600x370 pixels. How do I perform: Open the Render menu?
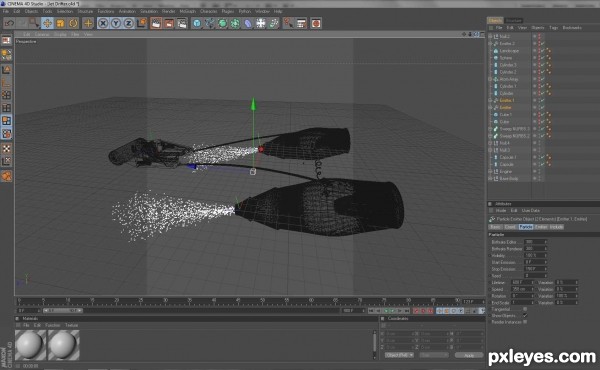[168, 11]
